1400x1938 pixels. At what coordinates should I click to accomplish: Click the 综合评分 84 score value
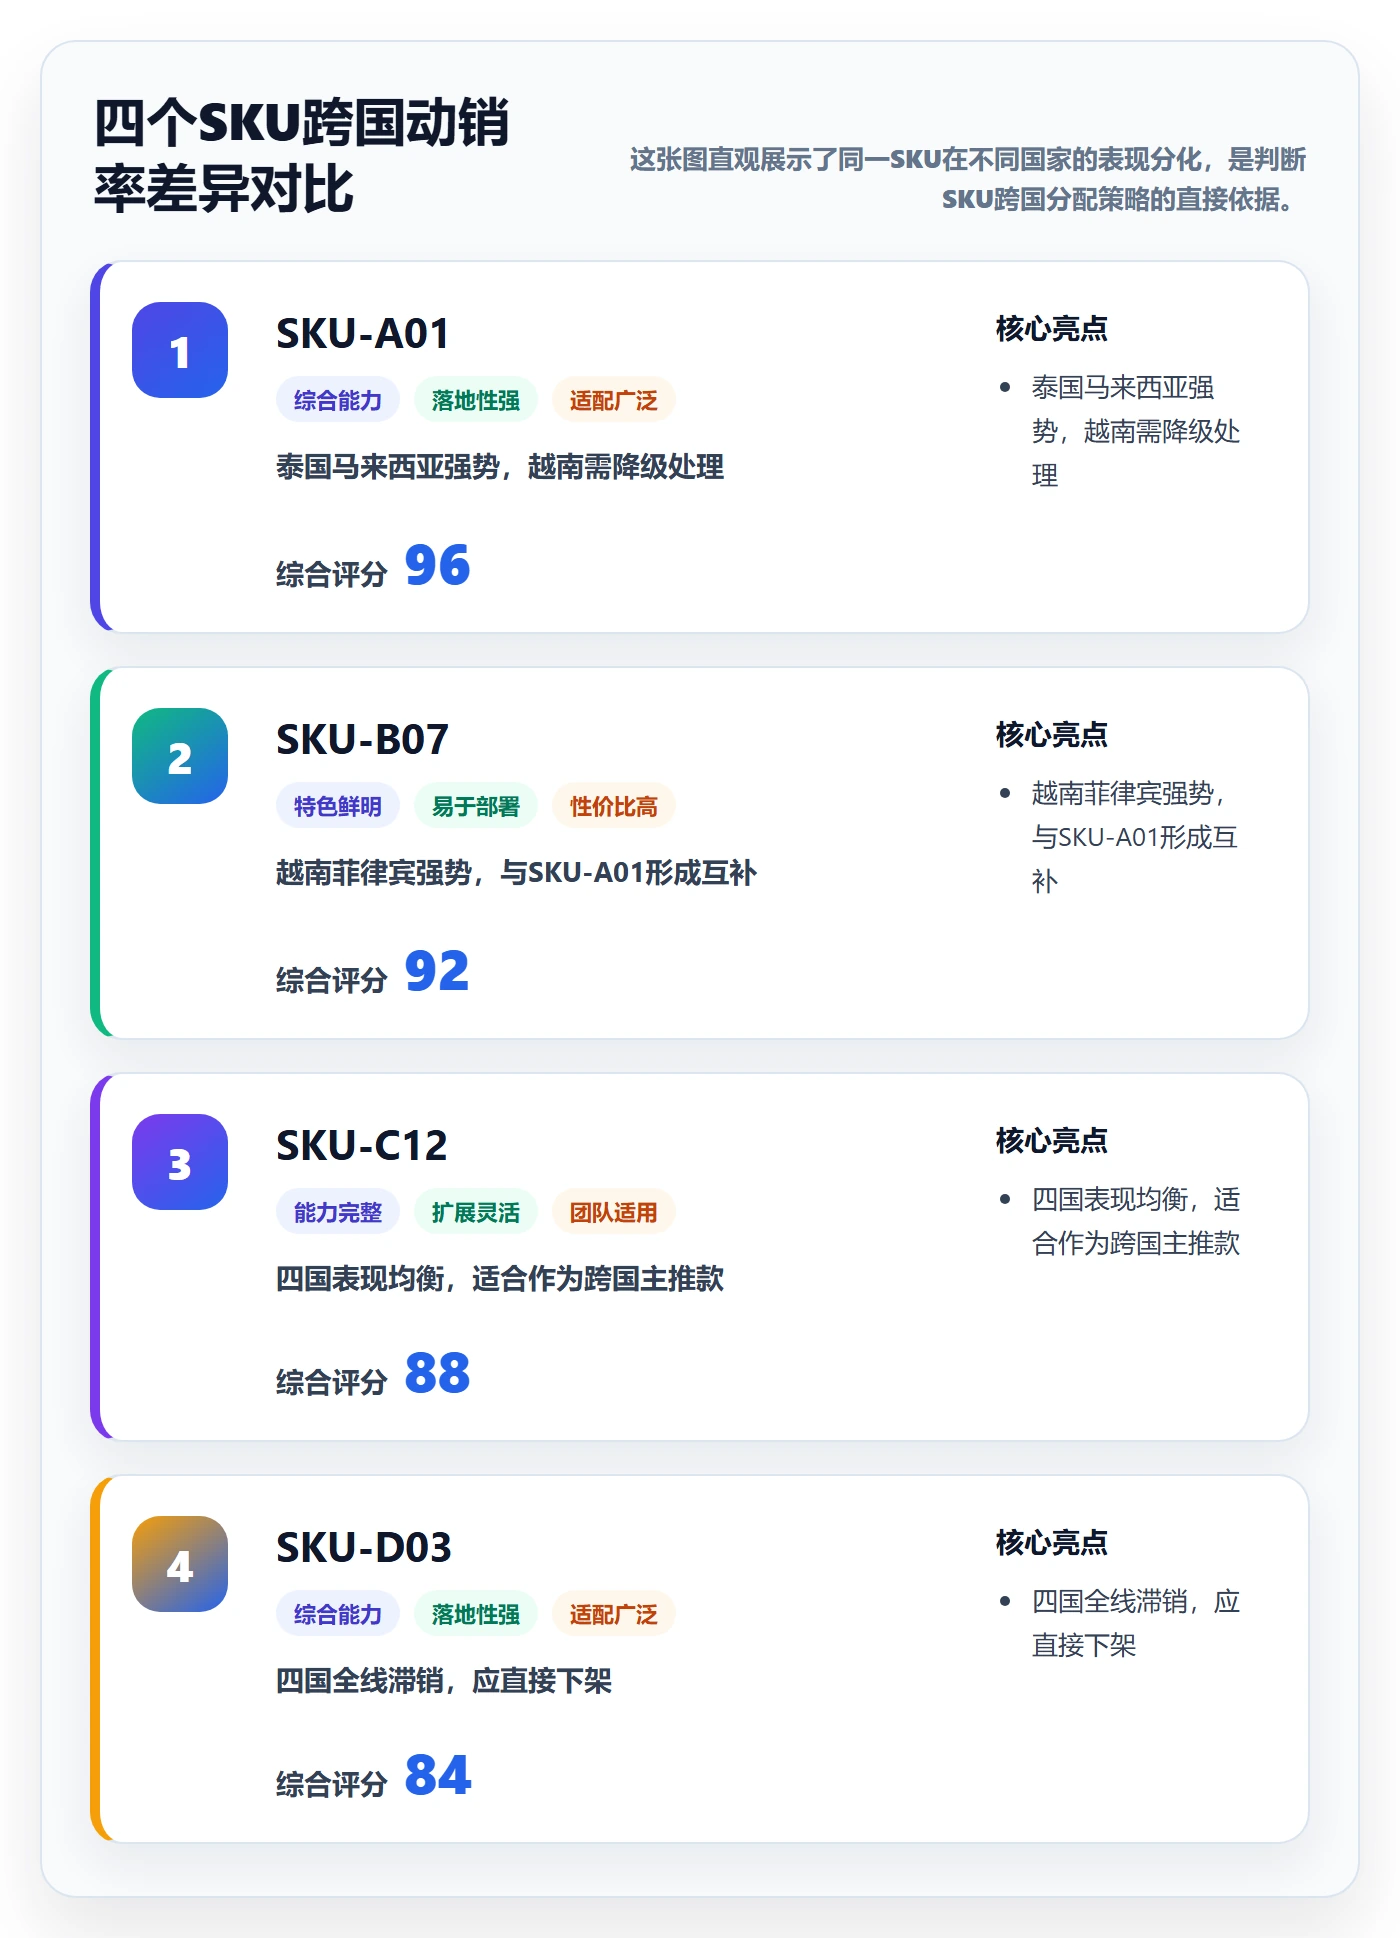pos(438,1775)
